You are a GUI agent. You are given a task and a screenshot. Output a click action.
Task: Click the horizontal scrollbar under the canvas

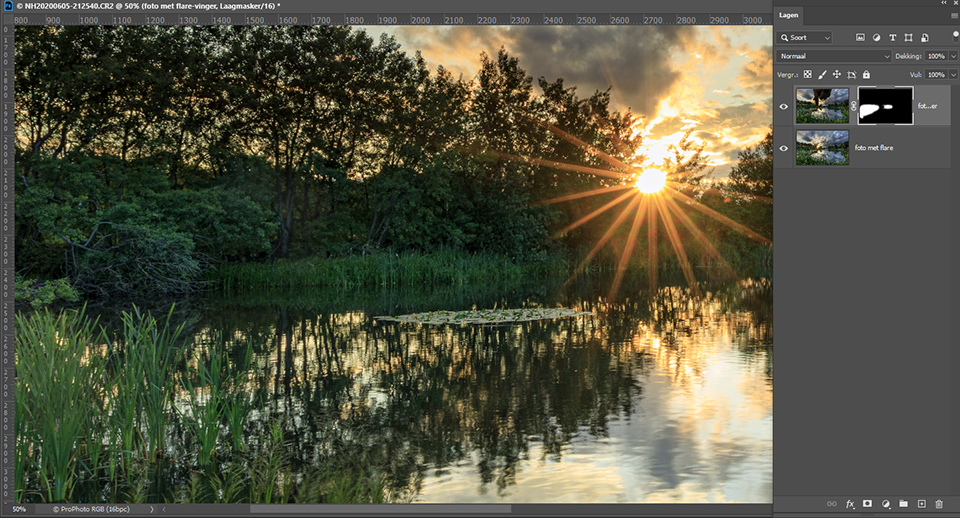coord(381,509)
